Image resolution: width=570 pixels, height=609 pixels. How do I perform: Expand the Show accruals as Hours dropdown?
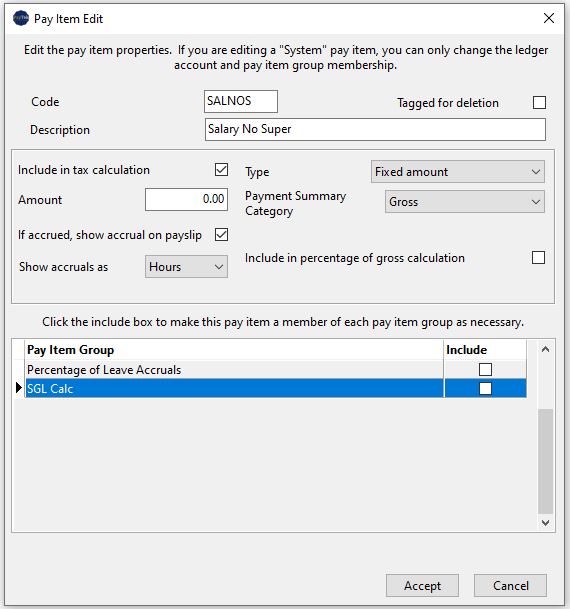(x=186, y=266)
